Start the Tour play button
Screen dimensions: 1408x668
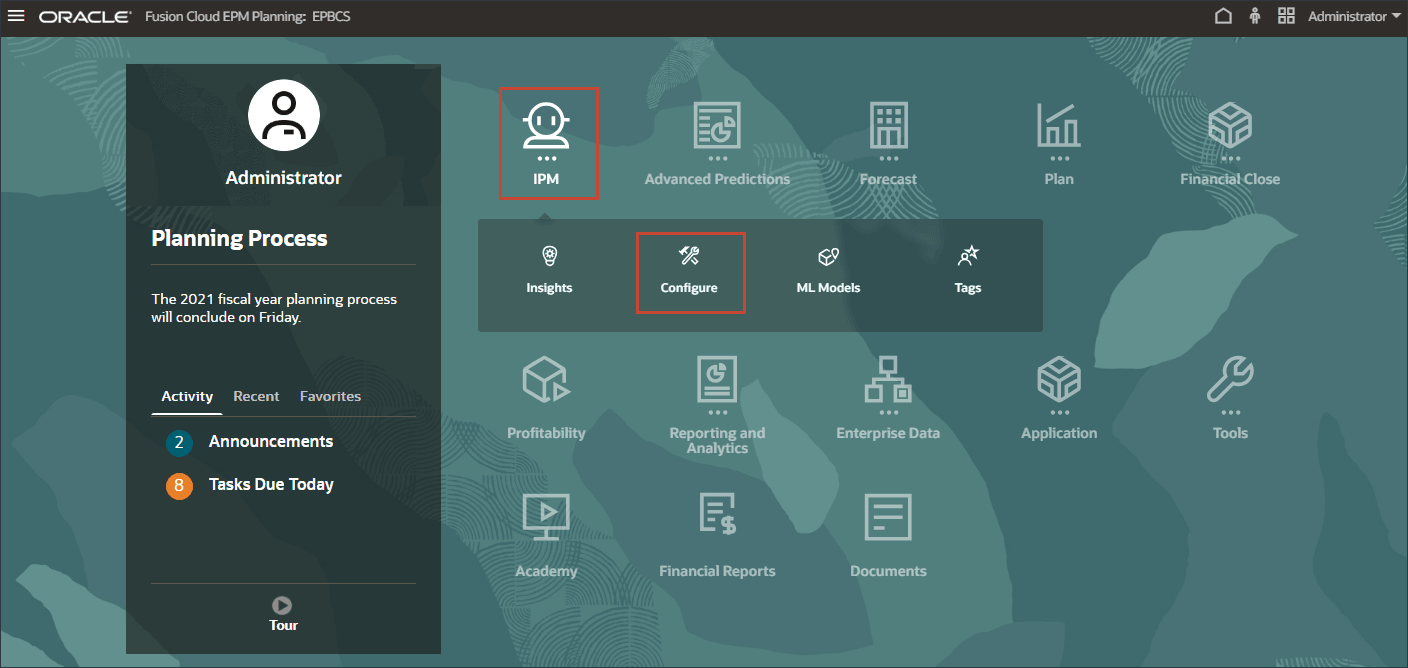click(x=283, y=605)
